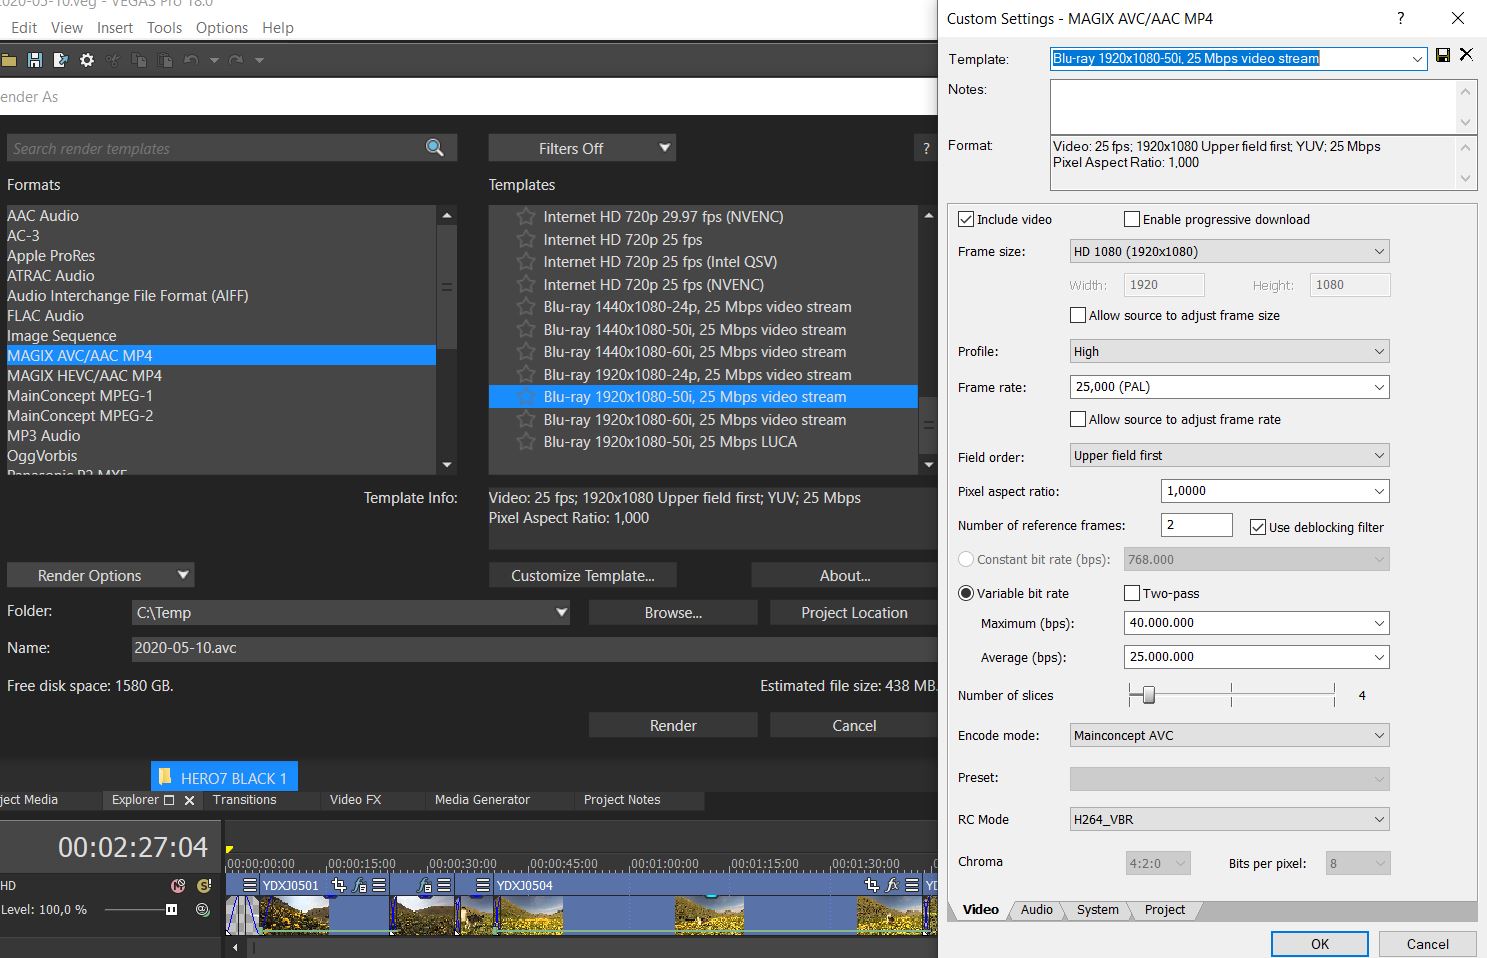Open the Transitions tab
This screenshot has height=958, width=1487.
click(x=245, y=800)
